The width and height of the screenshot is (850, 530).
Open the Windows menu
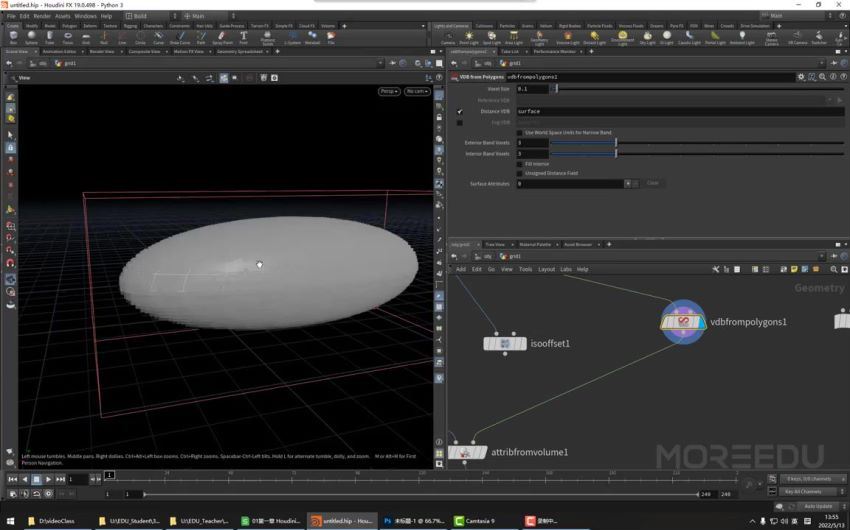[x=86, y=16]
